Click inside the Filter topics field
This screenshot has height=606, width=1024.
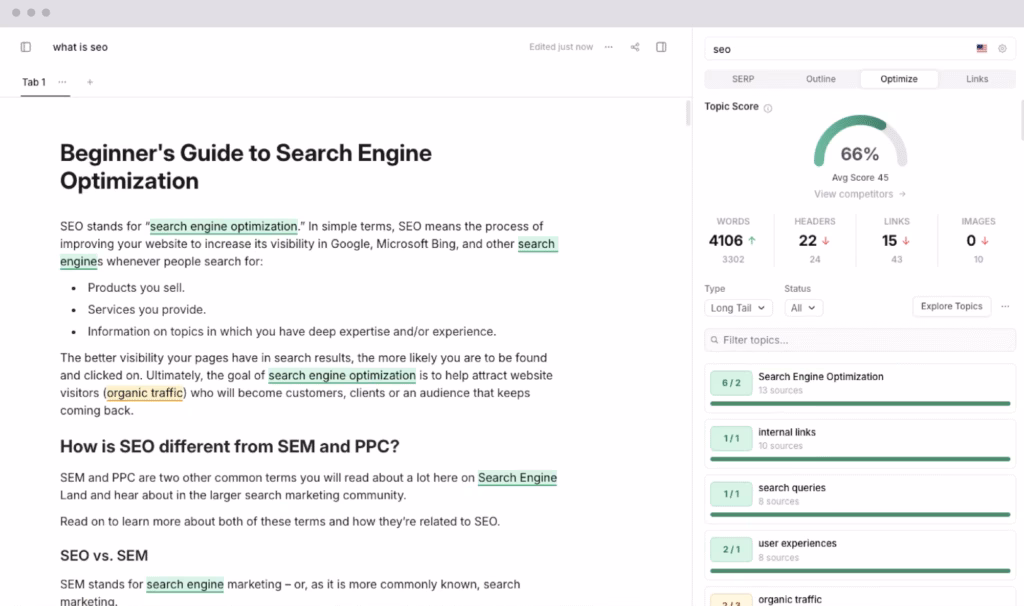click(x=860, y=341)
